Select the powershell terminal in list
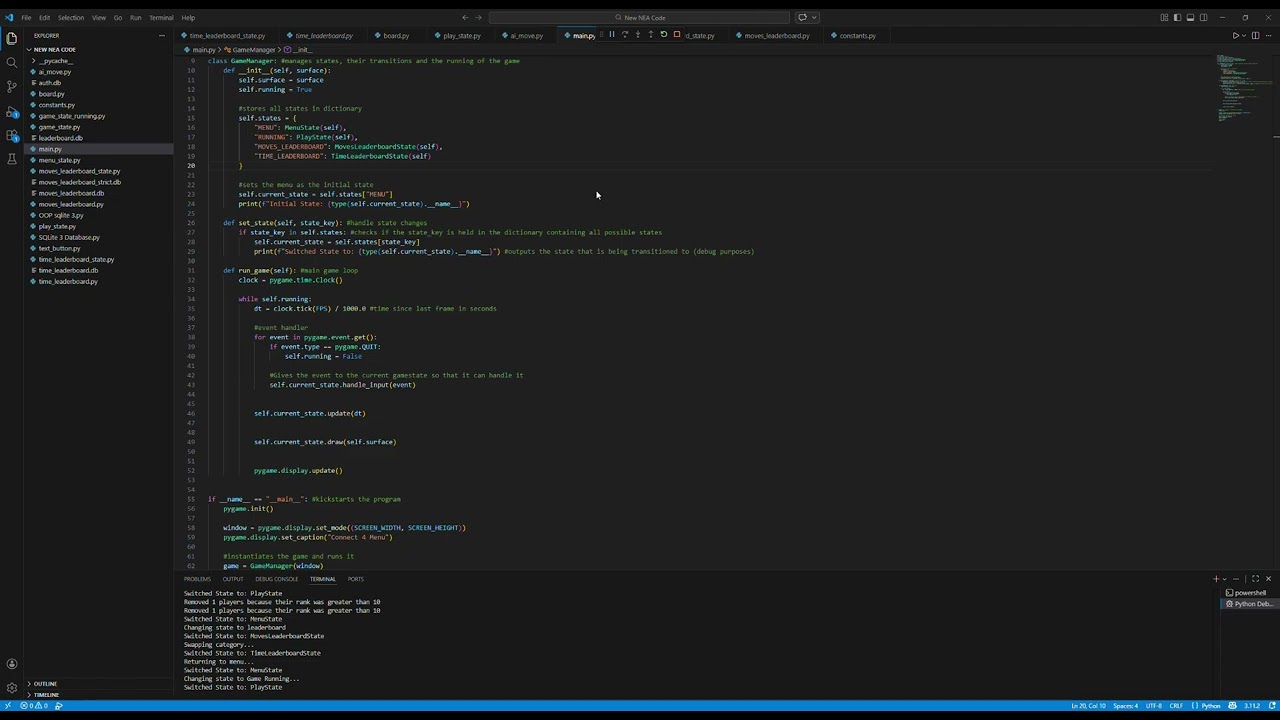 click(1249, 593)
